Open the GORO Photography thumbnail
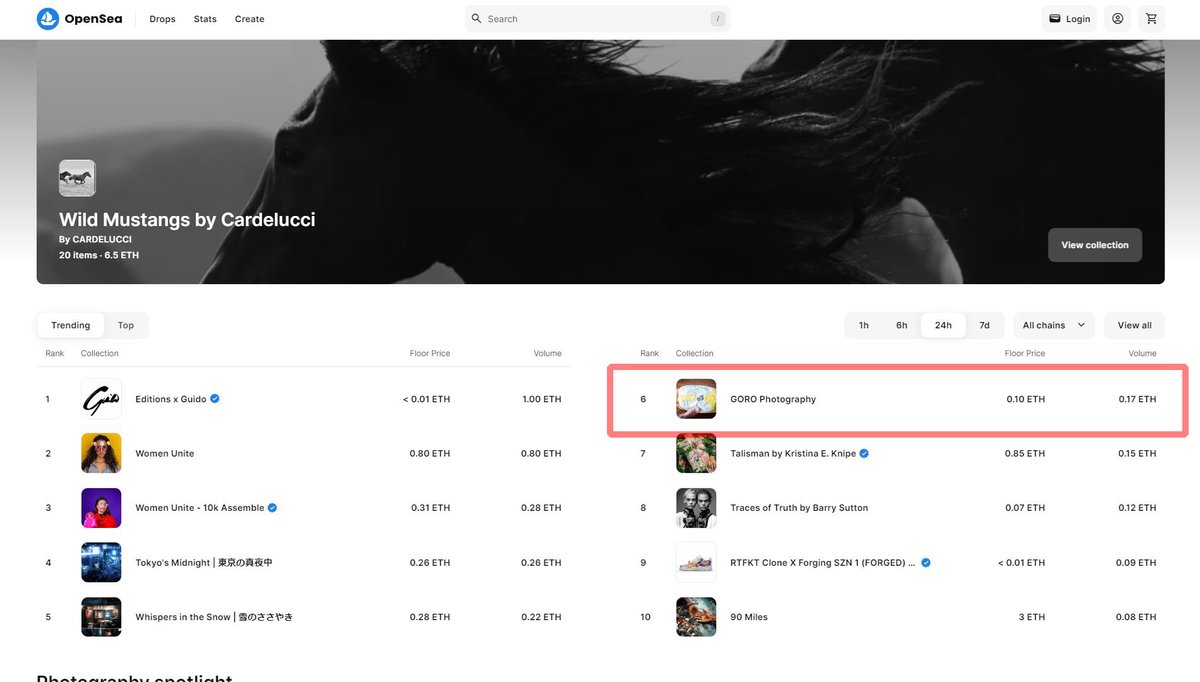The height and width of the screenshot is (682, 1200). click(696, 399)
